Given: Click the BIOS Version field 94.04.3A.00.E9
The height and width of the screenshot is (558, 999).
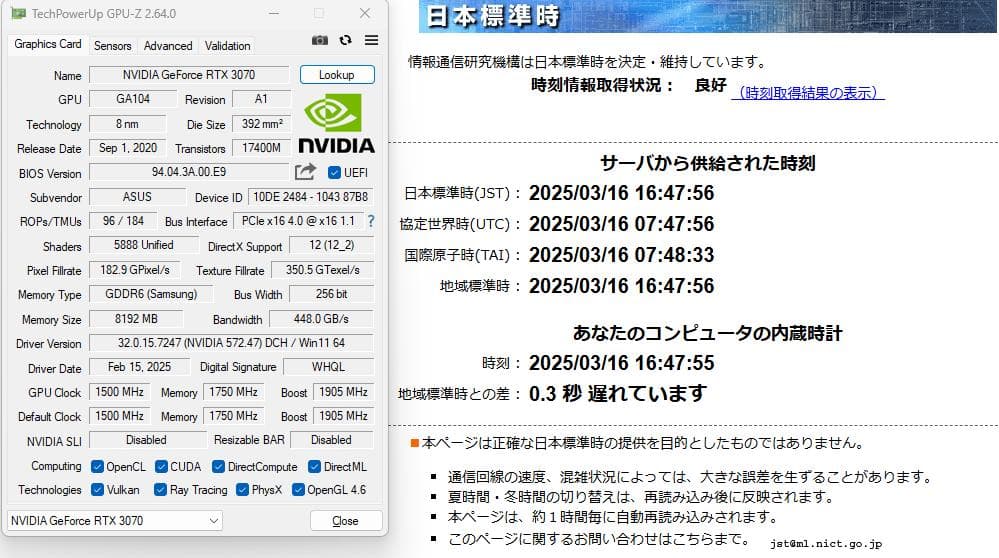Looking at the screenshot, I should 189,172.
